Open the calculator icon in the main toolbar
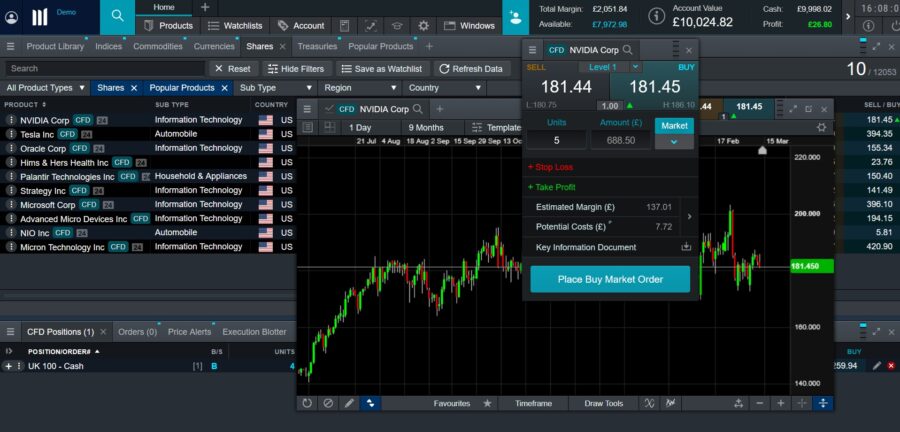The height and width of the screenshot is (432, 900). [x=344, y=26]
